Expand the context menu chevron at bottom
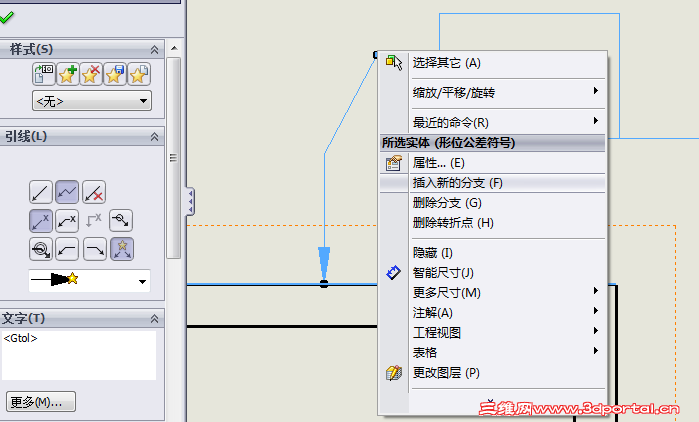Screen dimensions: 699x422 pos(490,402)
